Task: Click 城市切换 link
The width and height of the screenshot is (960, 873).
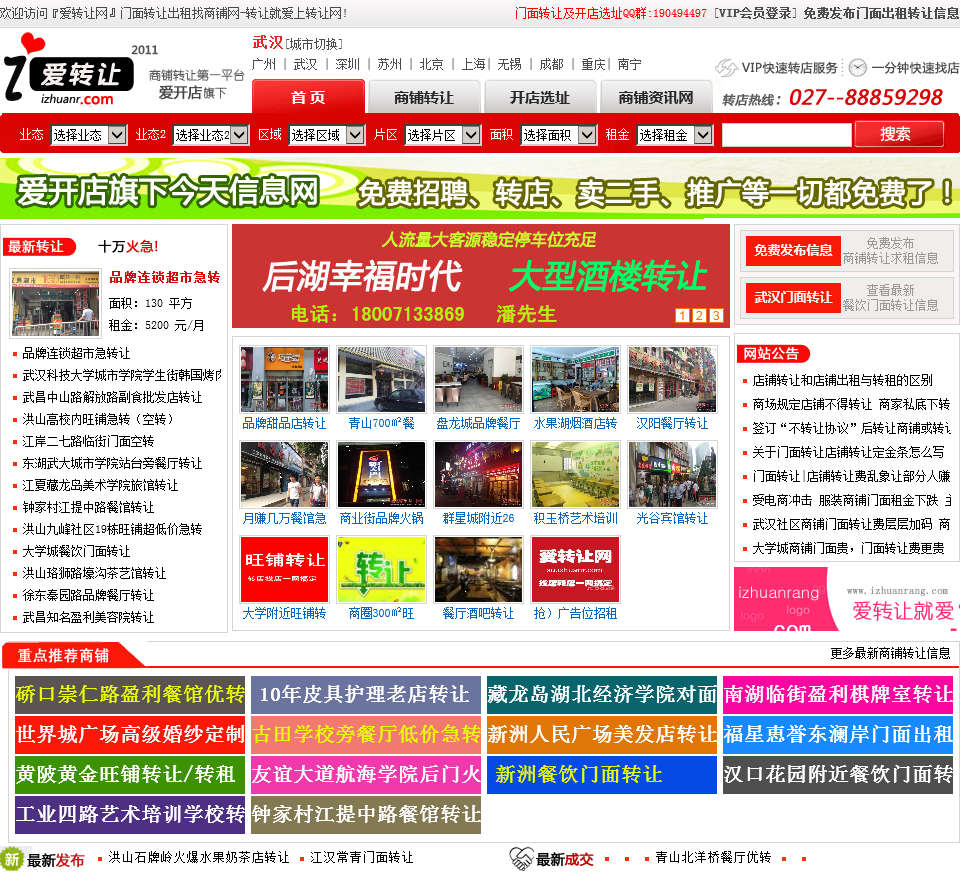Action: (x=314, y=44)
